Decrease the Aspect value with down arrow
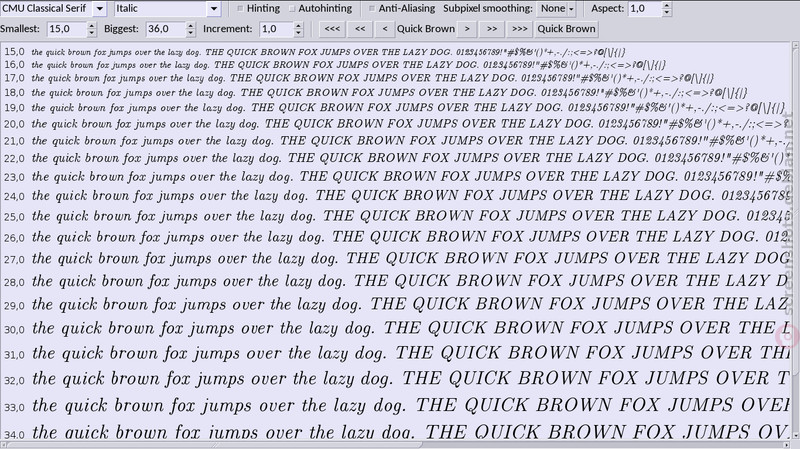This screenshot has width=800, height=449. point(667,12)
